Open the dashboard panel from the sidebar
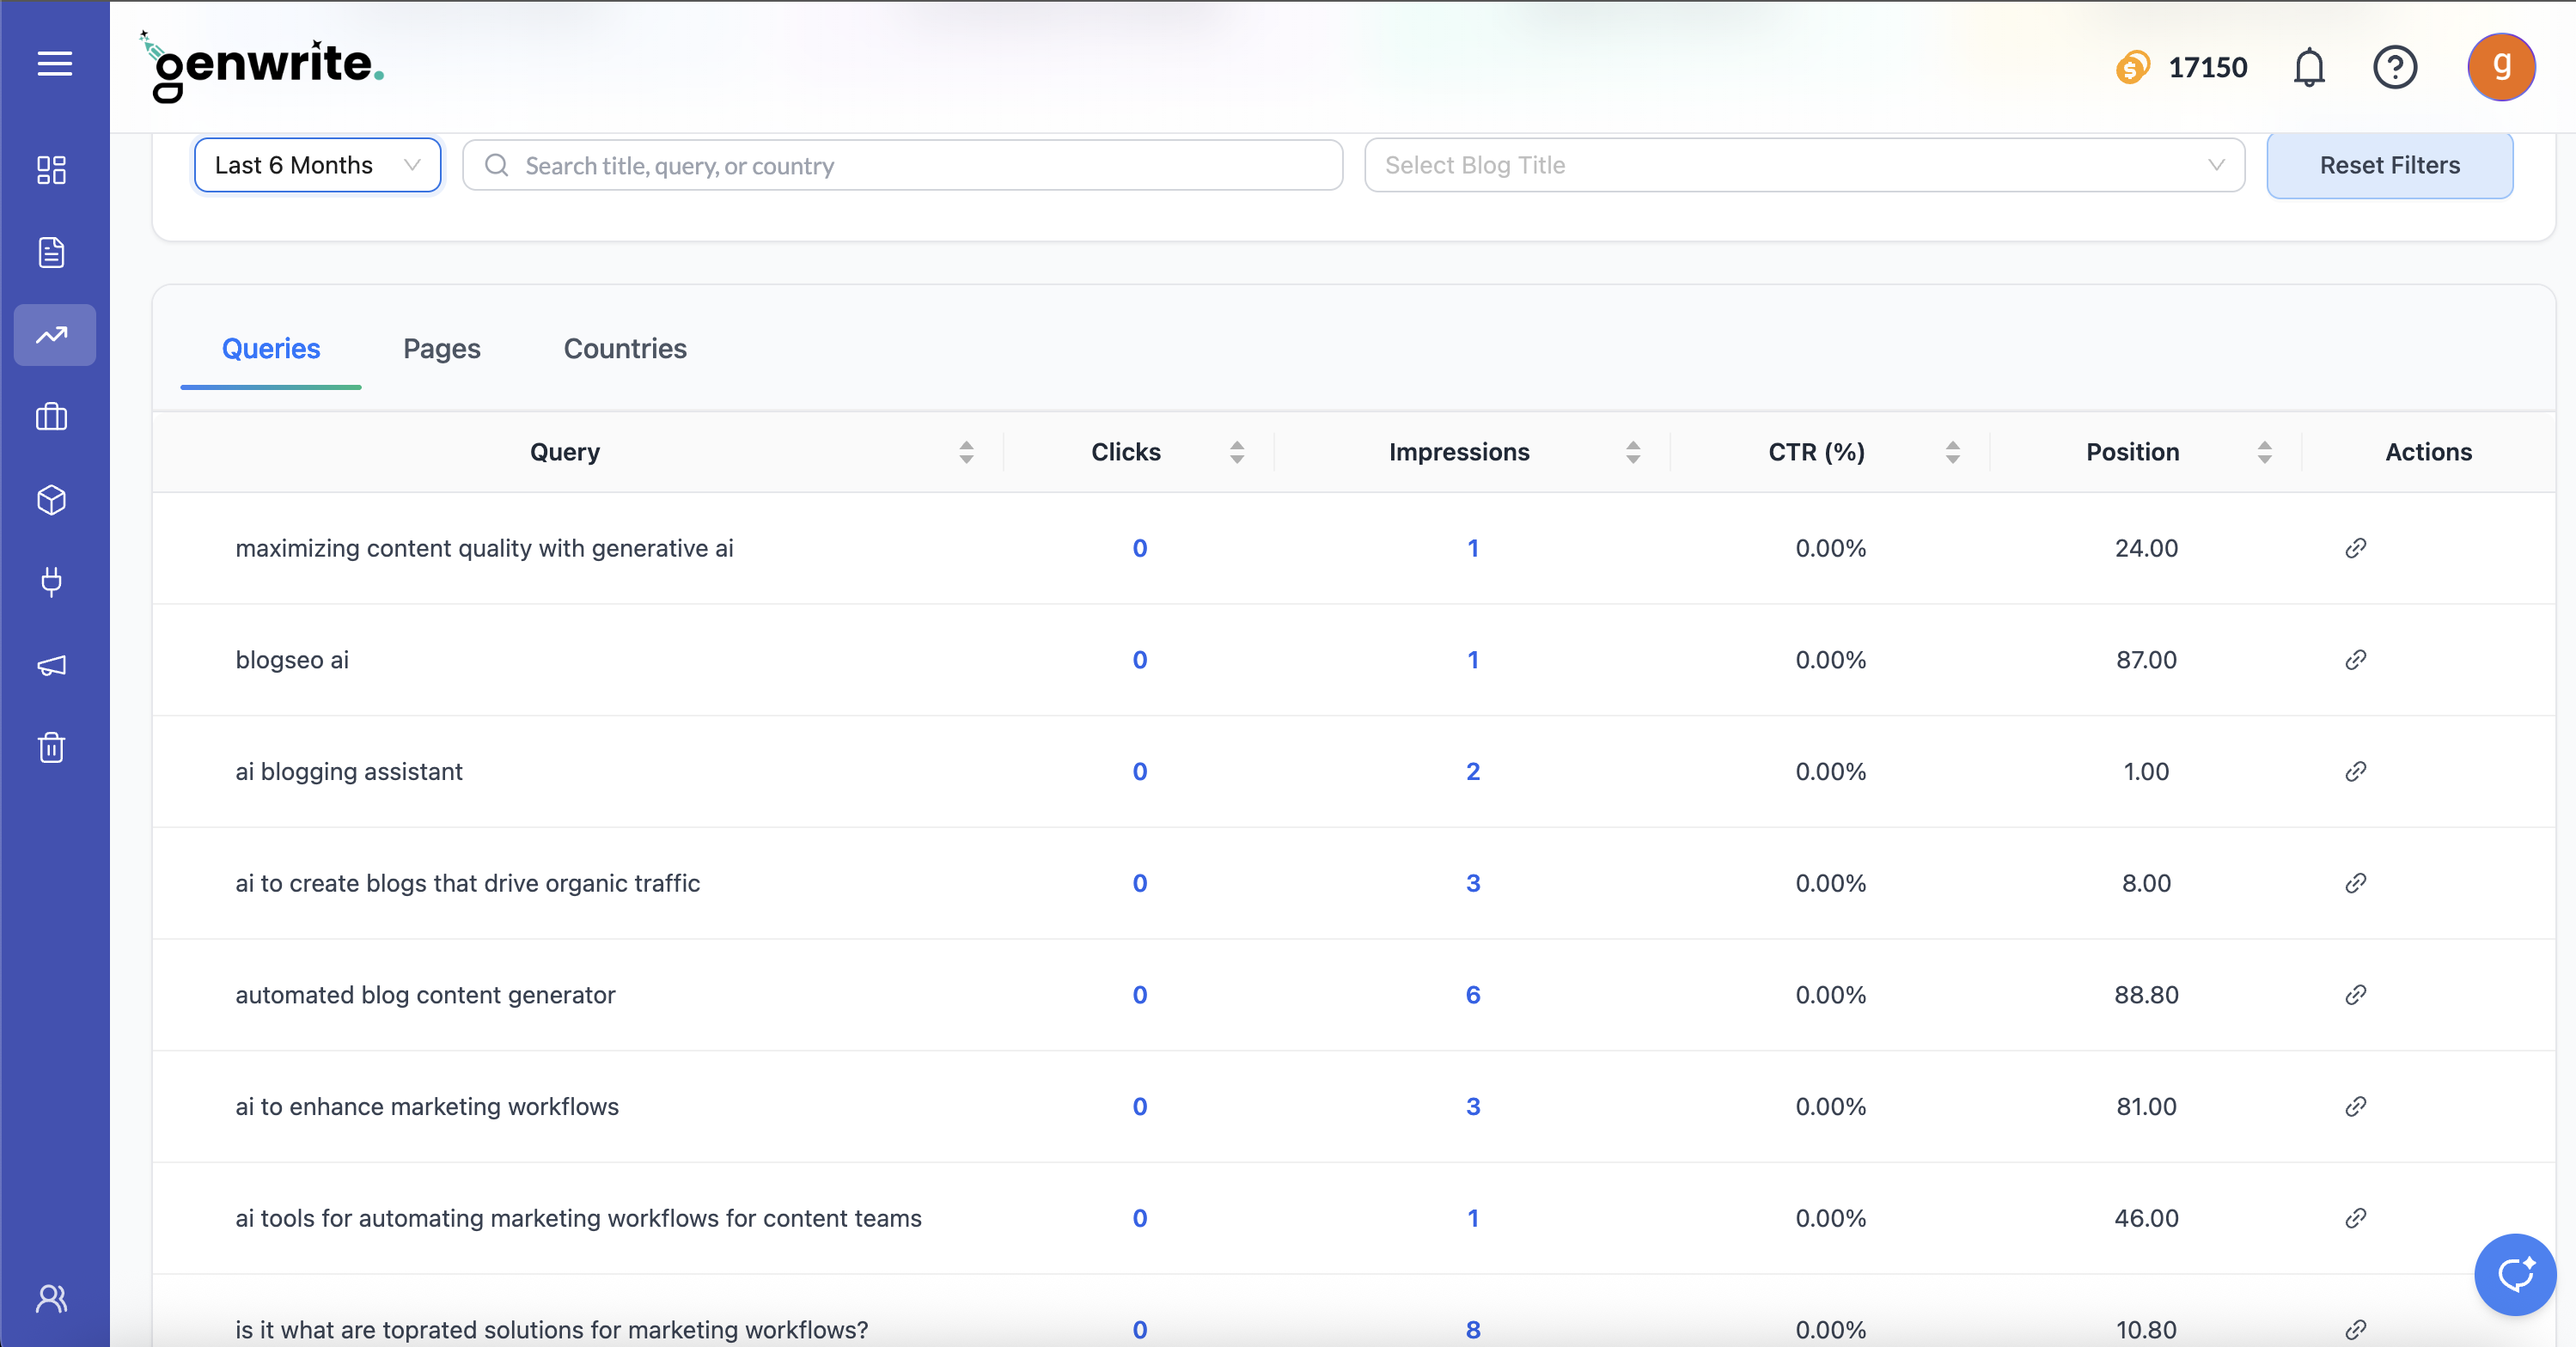 pos(53,170)
